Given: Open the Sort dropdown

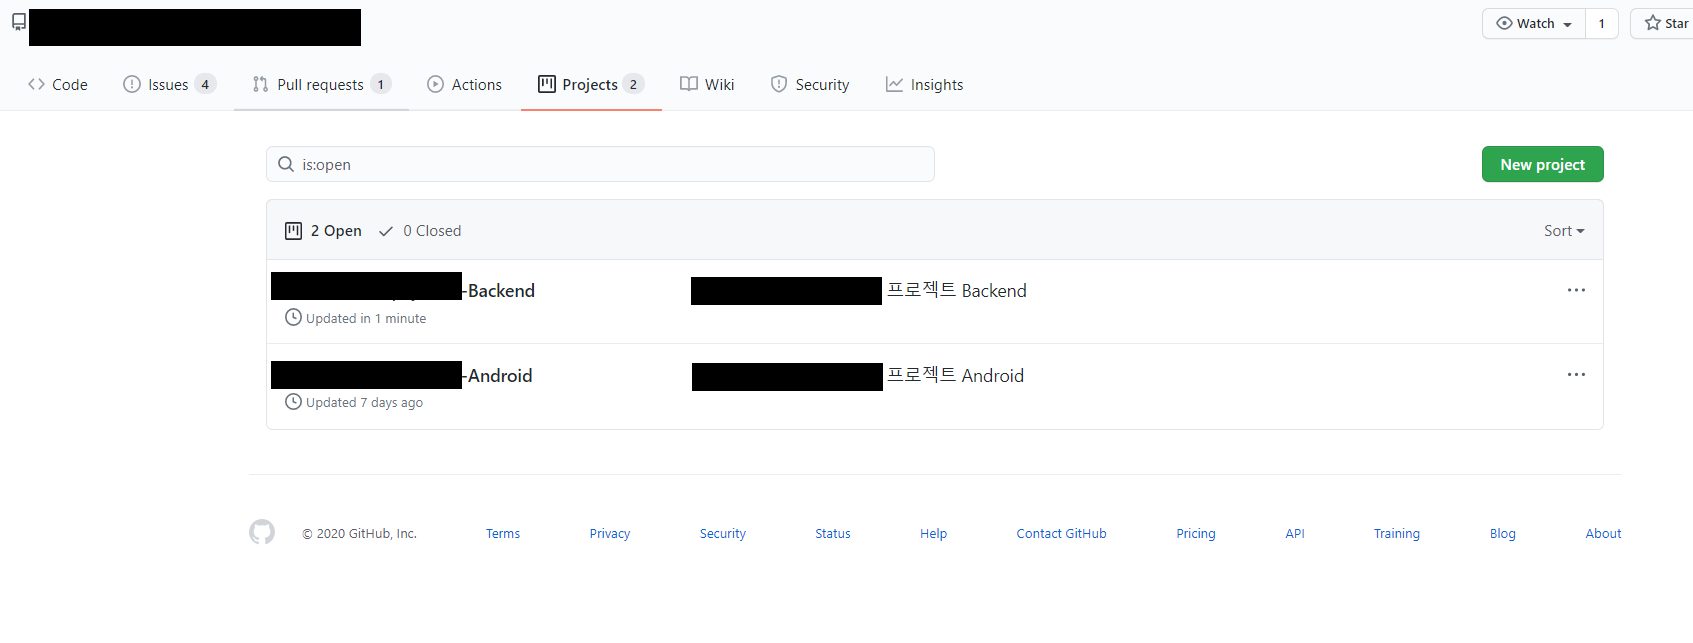Looking at the screenshot, I should point(1564,231).
